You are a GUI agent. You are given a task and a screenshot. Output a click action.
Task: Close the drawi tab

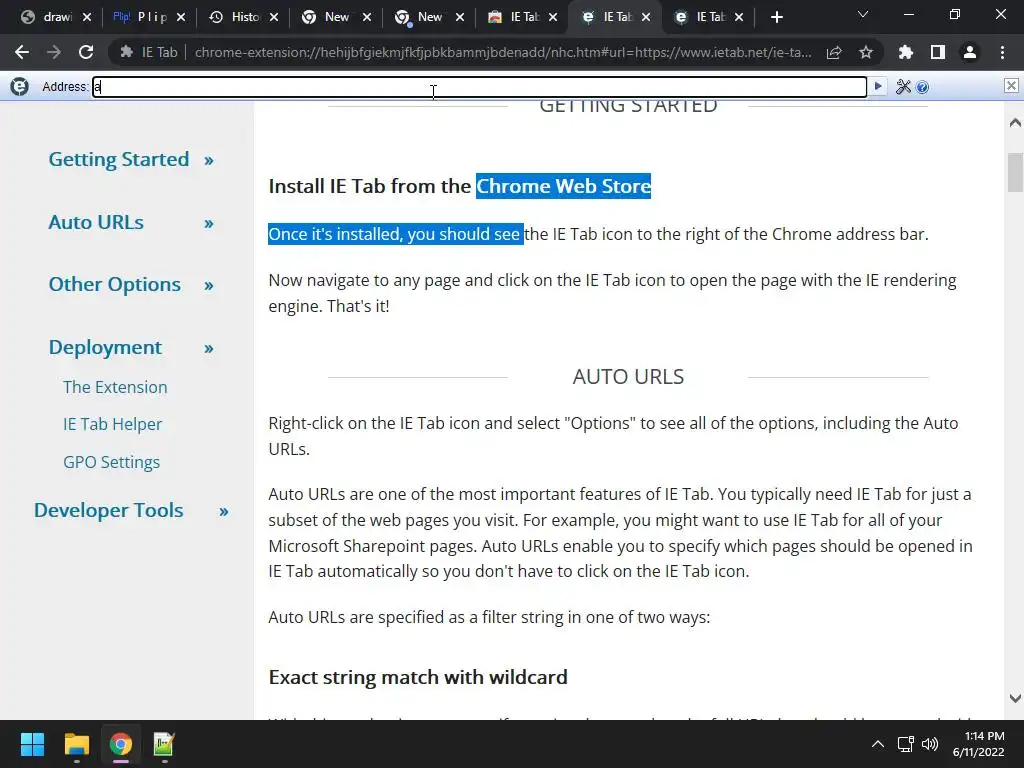[87, 17]
